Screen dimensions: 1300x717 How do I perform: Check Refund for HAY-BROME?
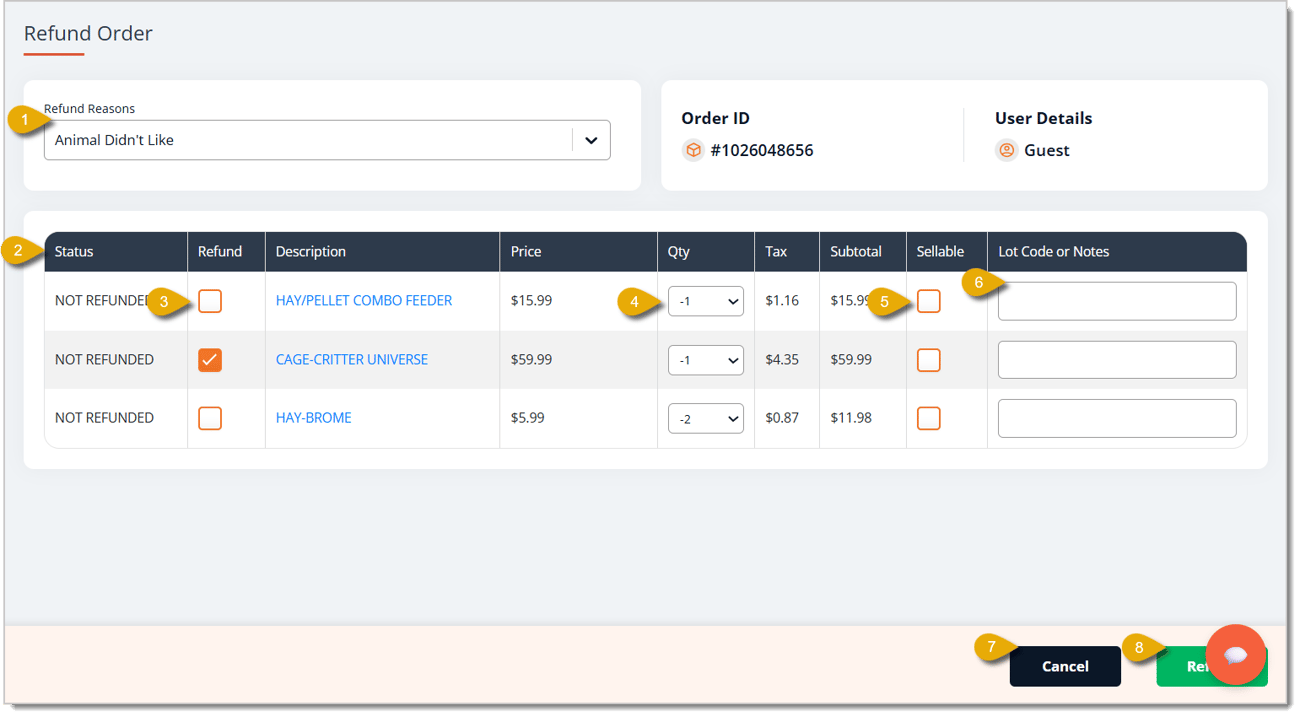[210, 418]
